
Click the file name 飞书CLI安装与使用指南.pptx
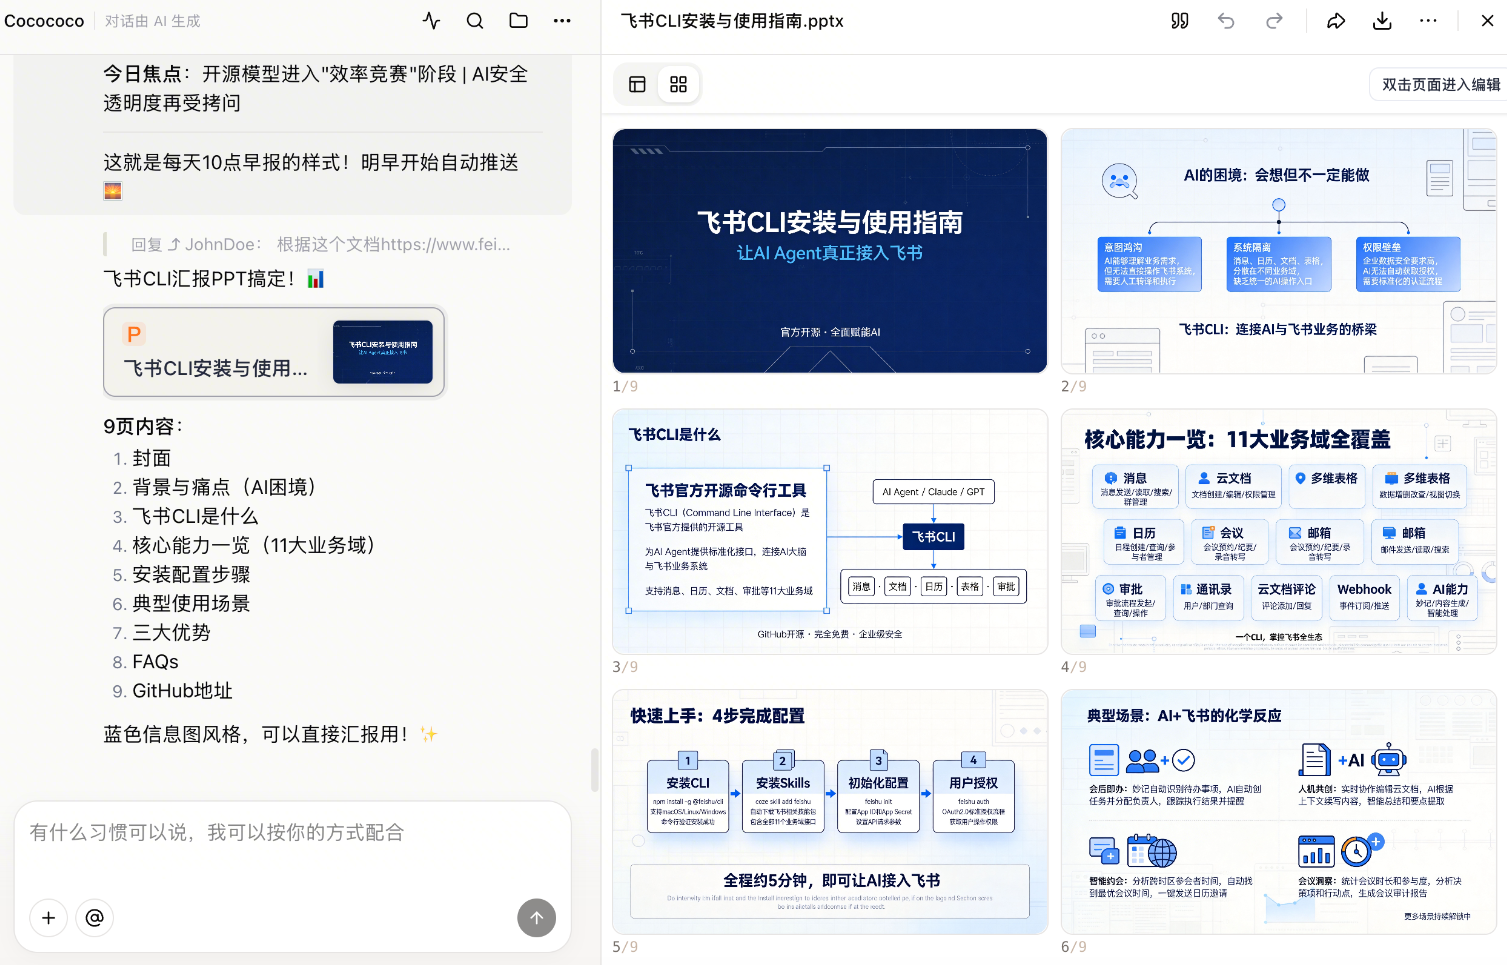pyautogui.click(x=732, y=21)
